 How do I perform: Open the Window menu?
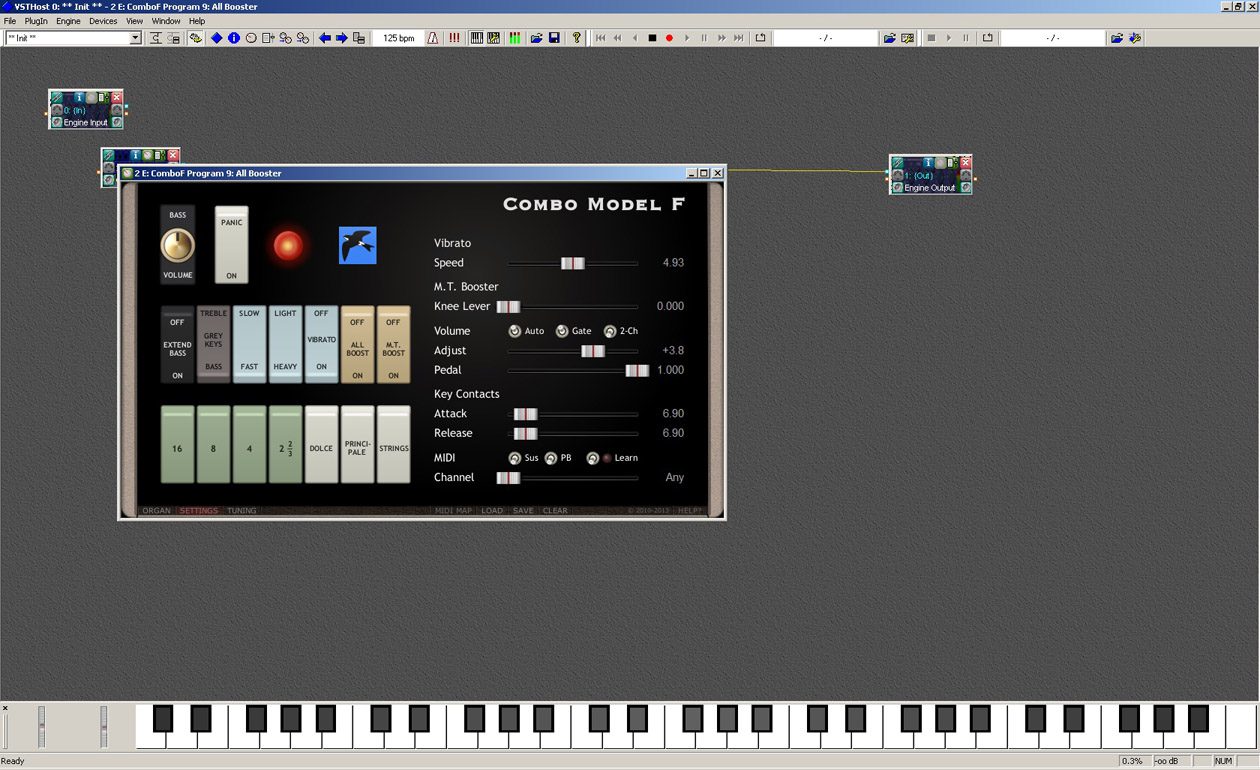166,21
